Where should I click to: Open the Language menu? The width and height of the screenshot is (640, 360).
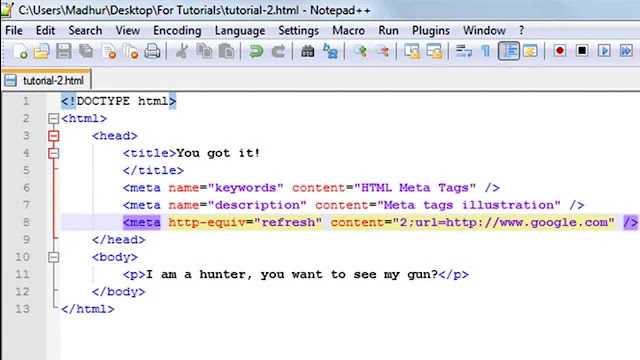click(x=240, y=31)
